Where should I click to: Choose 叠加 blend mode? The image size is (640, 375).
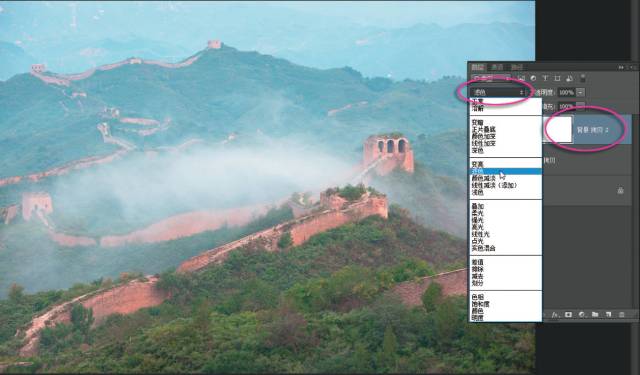tap(506, 206)
